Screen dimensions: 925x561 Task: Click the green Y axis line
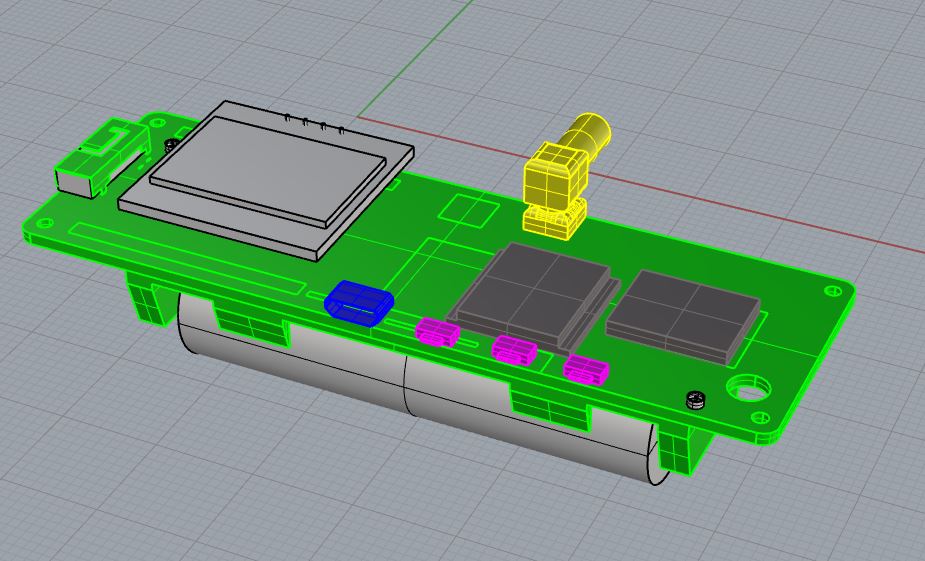(416, 58)
